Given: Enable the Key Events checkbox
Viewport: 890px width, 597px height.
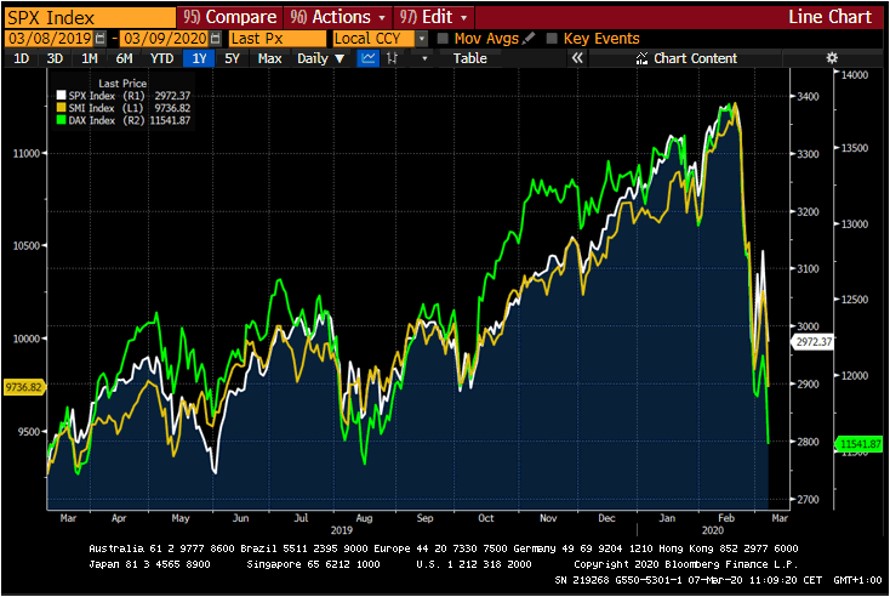Looking at the screenshot, I should (551, 38).
